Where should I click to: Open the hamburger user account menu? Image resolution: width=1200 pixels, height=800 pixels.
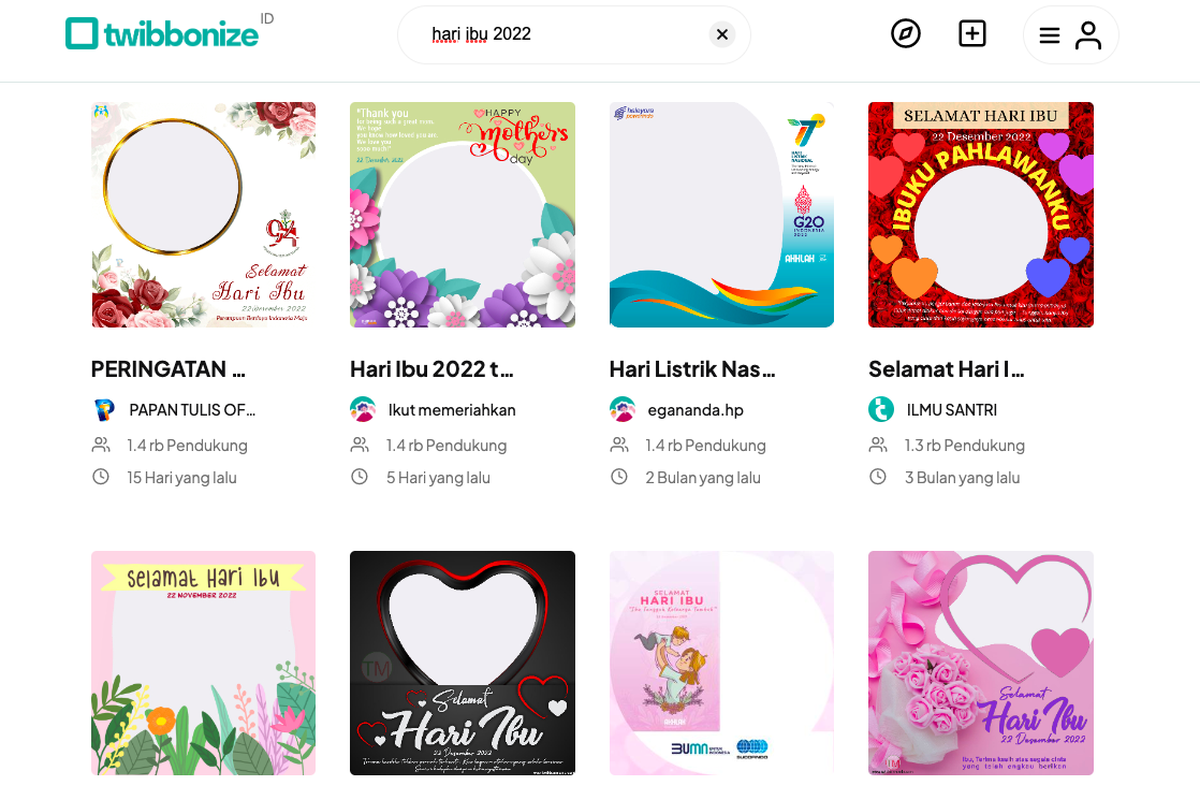1070,35
